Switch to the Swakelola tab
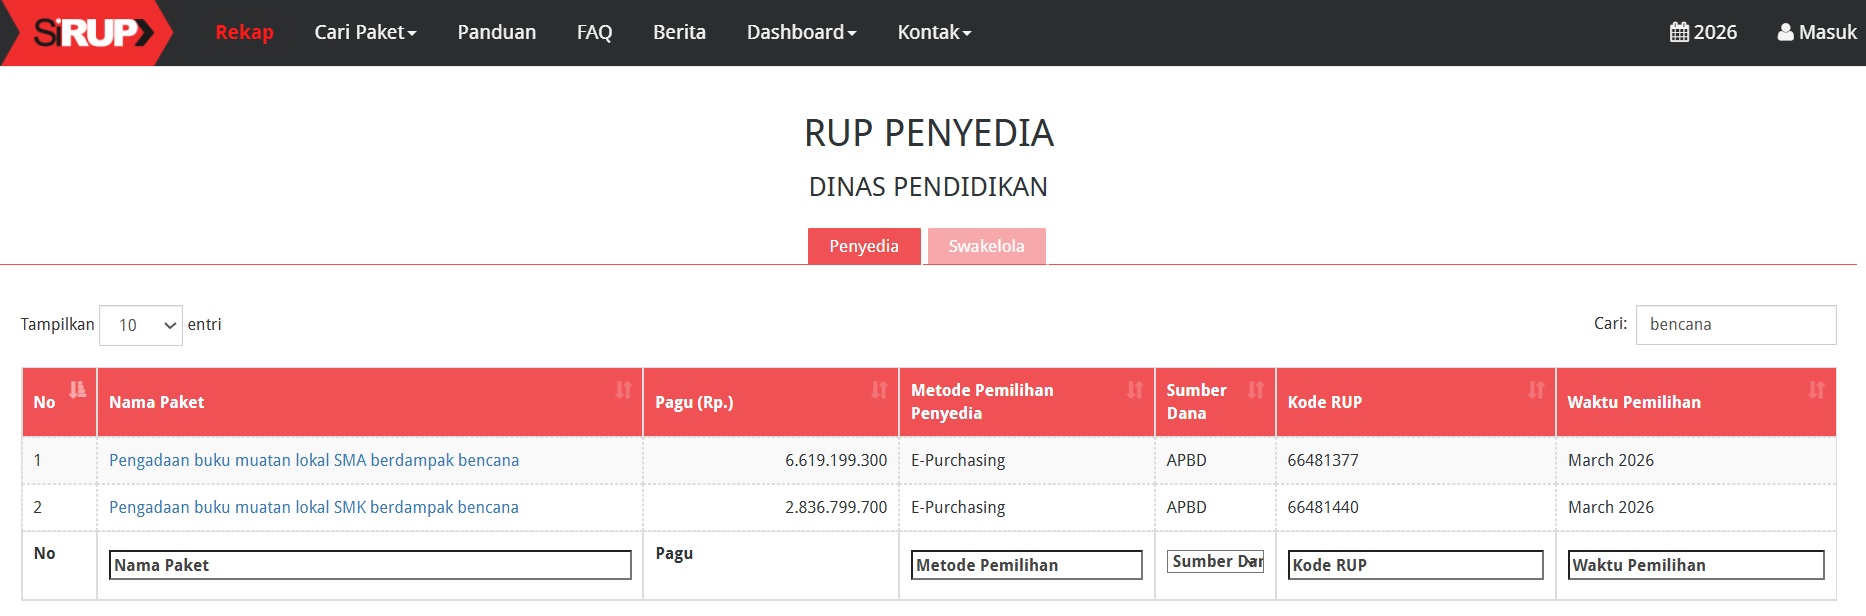1866x616 pixels. click(x=986, y=246)
